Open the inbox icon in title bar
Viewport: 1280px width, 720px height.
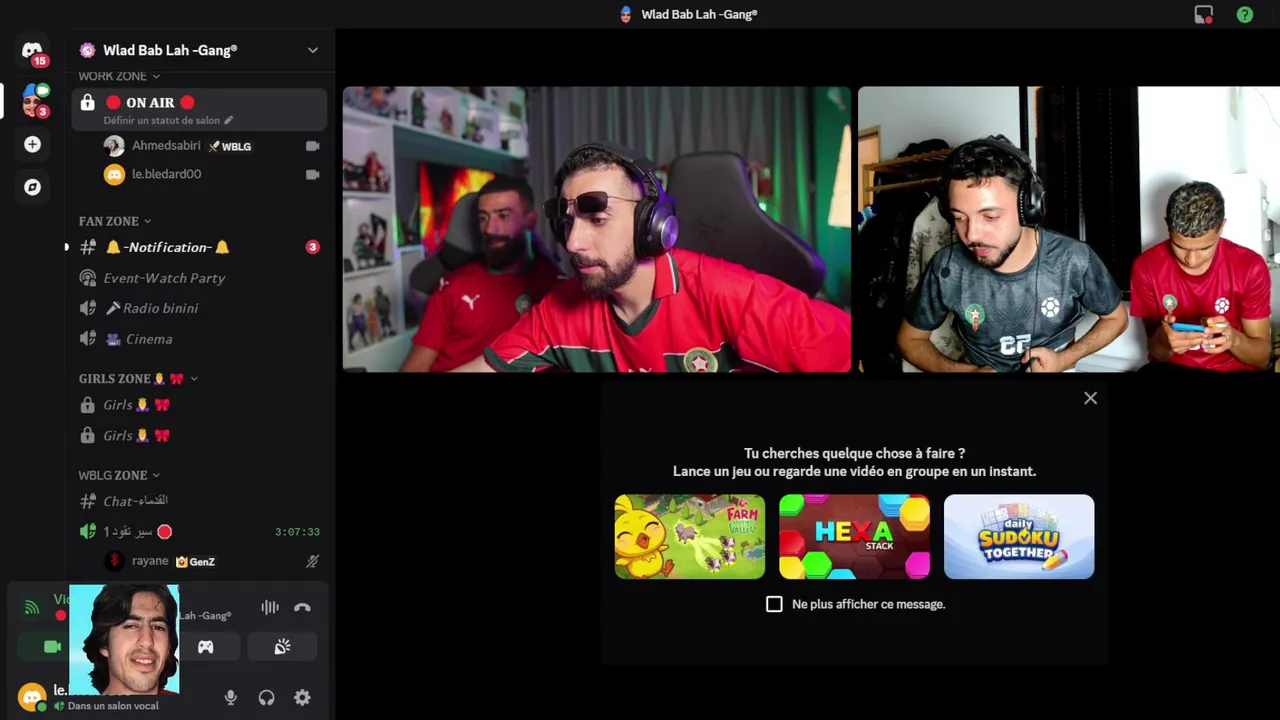pos(1204,14)
